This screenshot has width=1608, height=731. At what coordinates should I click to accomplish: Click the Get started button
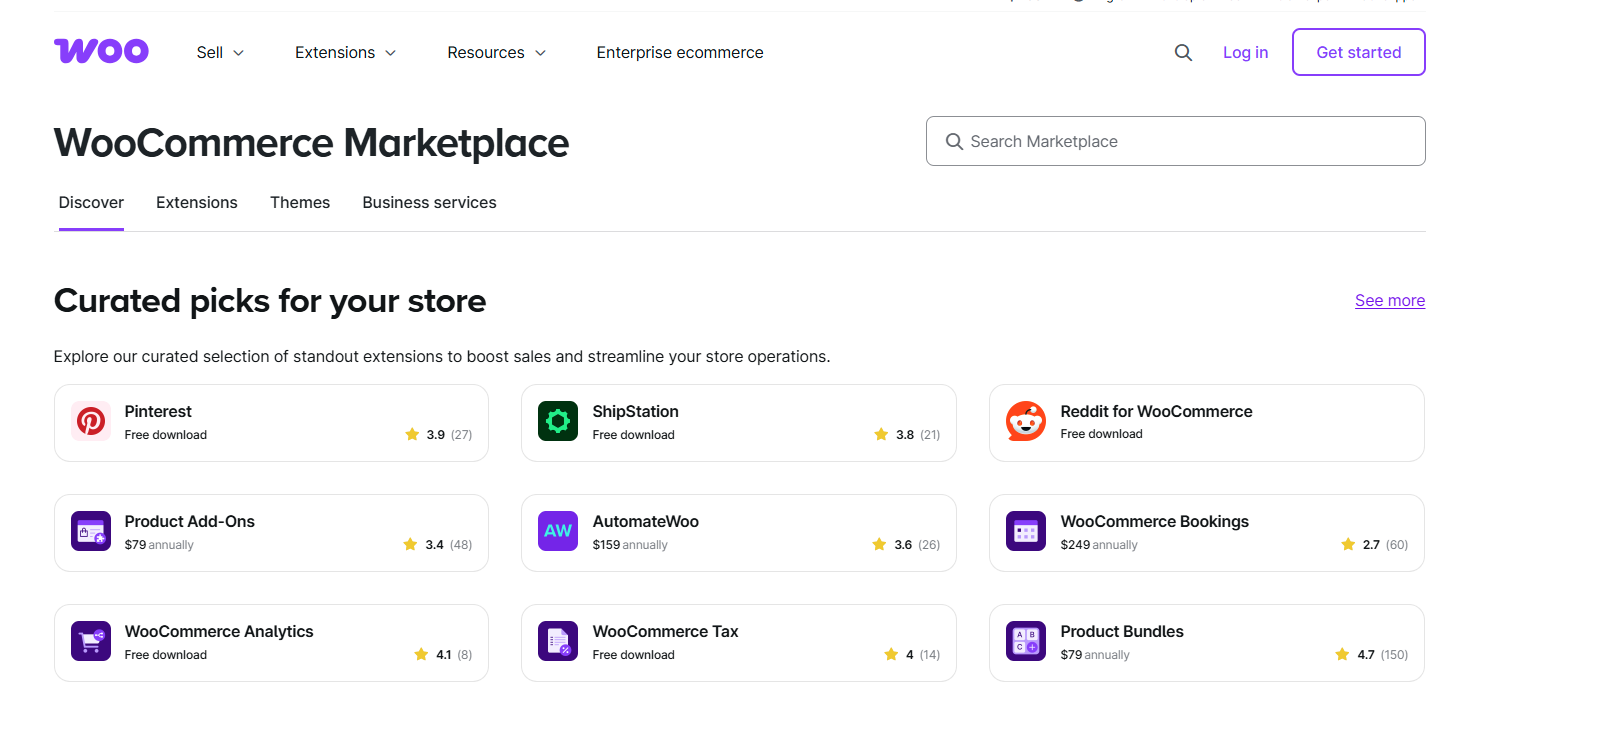click(x=1358, y=52)
